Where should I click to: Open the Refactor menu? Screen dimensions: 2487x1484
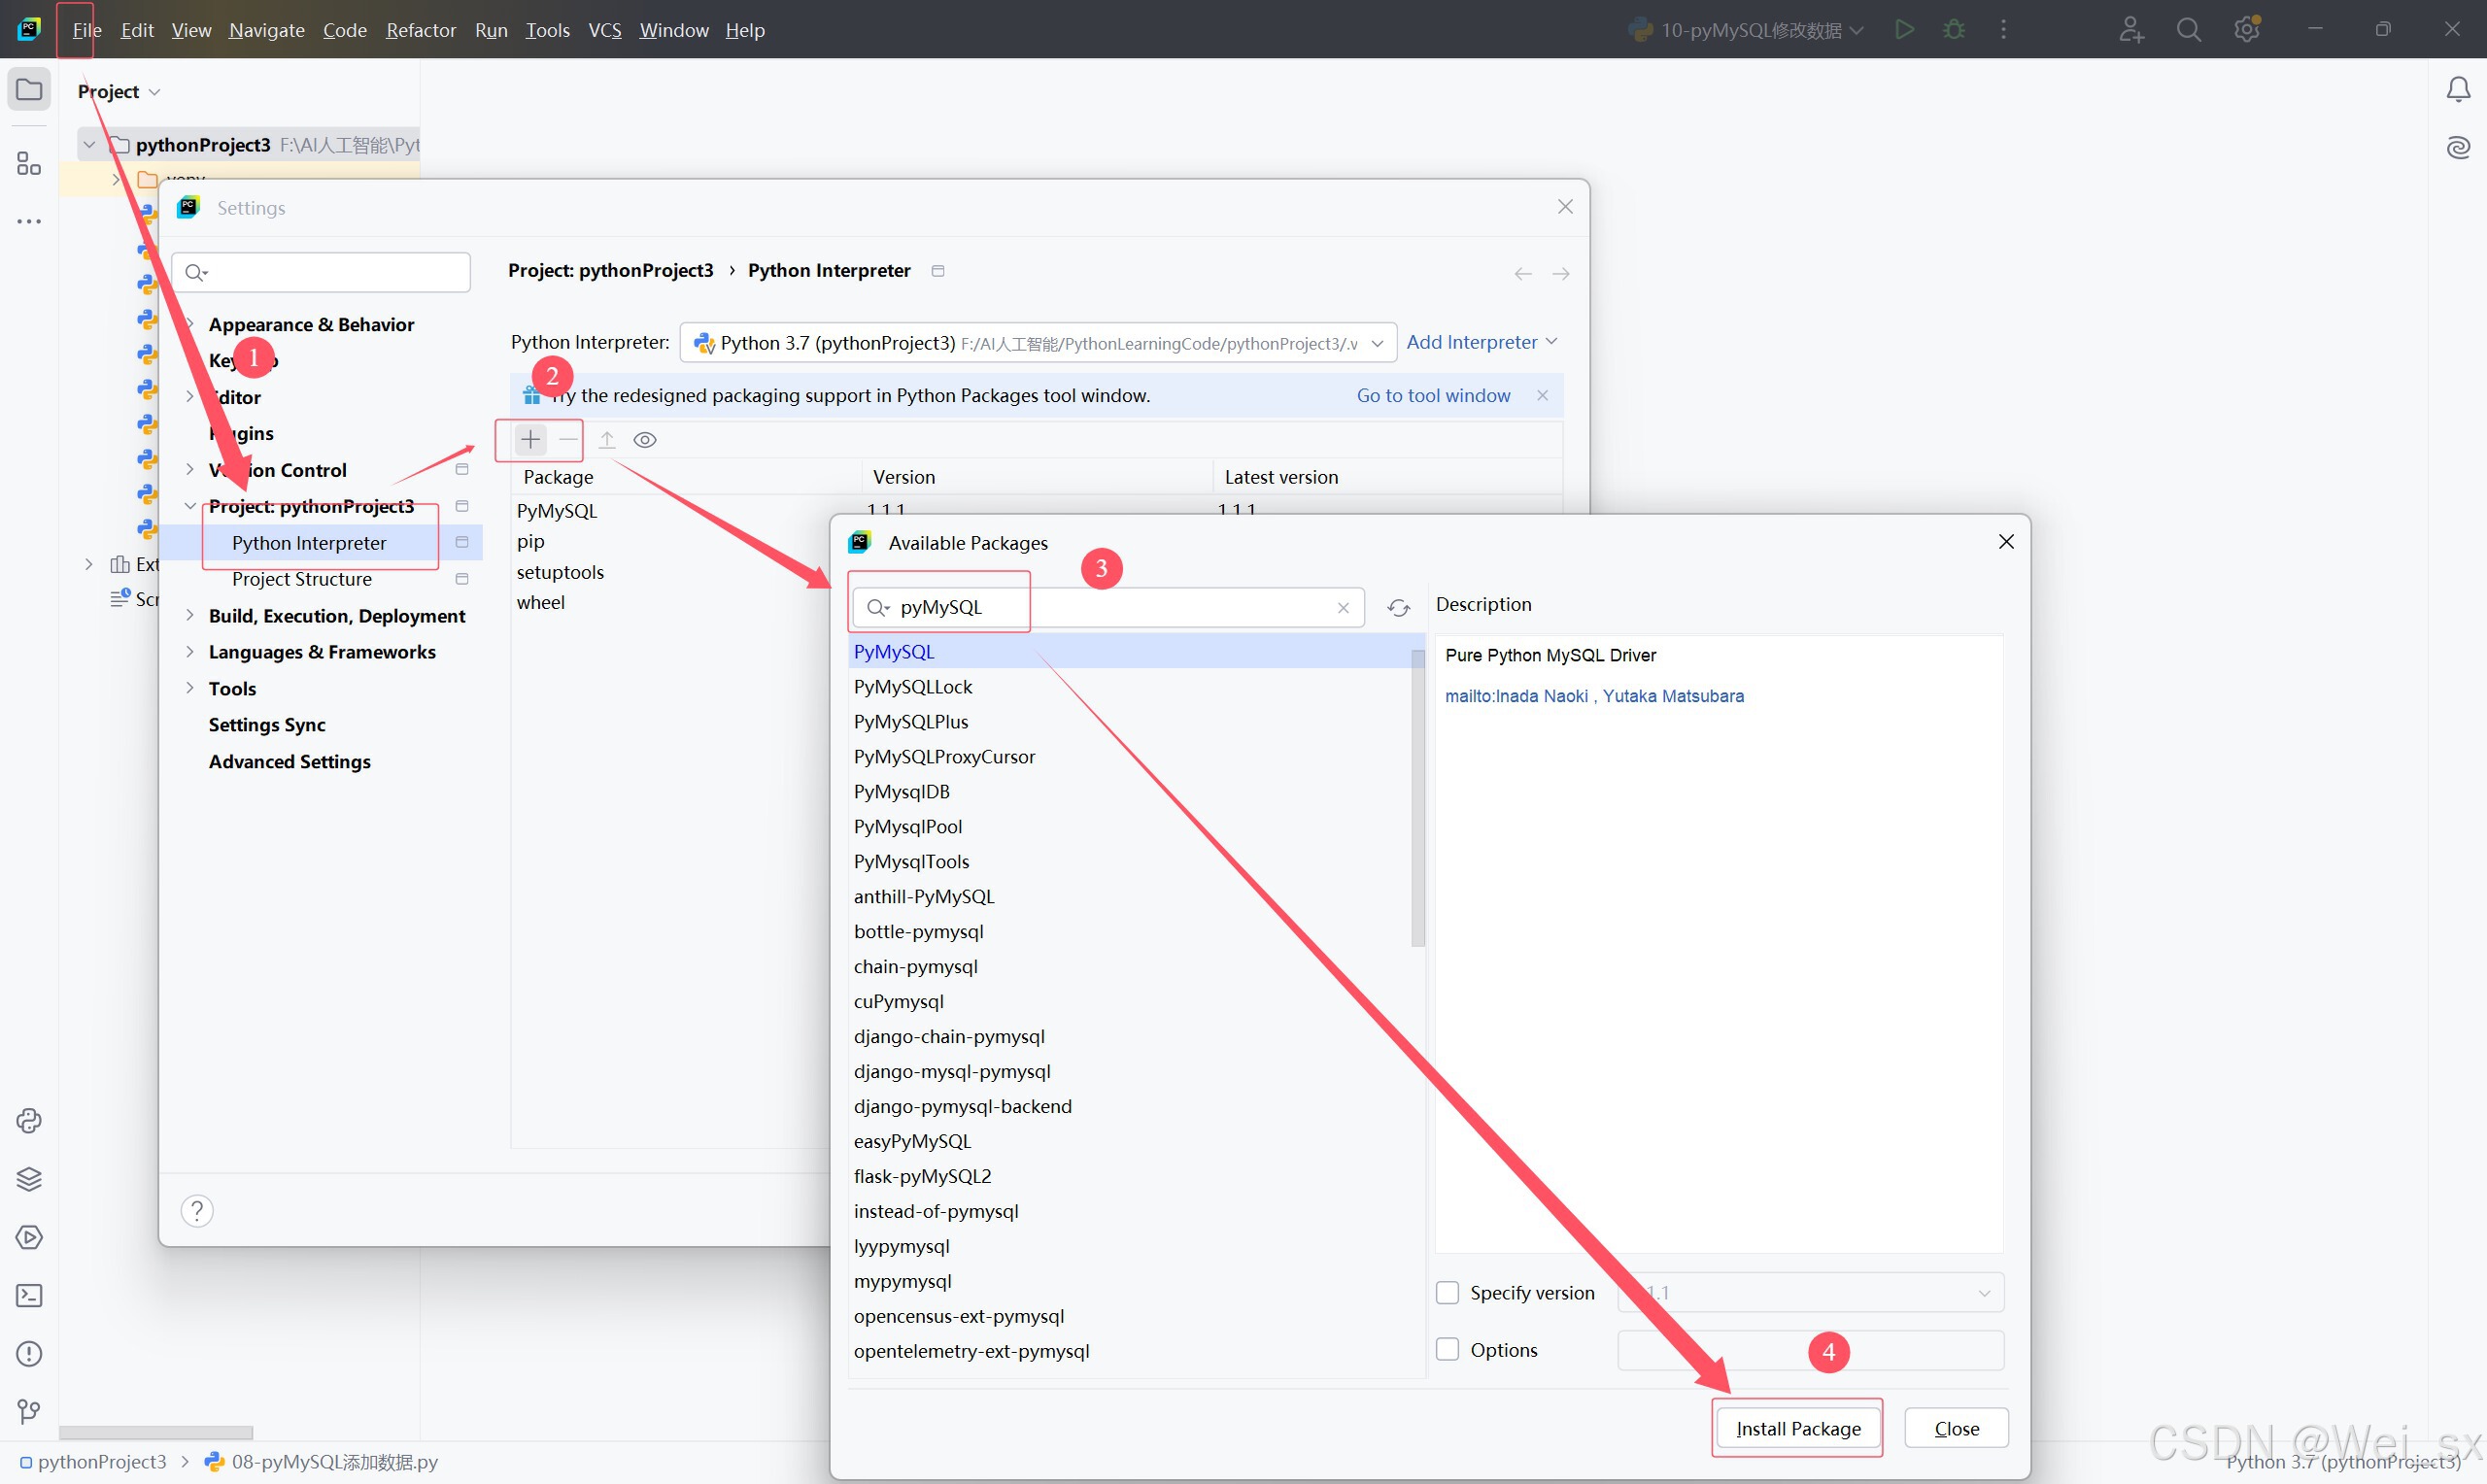pos(420,30)
